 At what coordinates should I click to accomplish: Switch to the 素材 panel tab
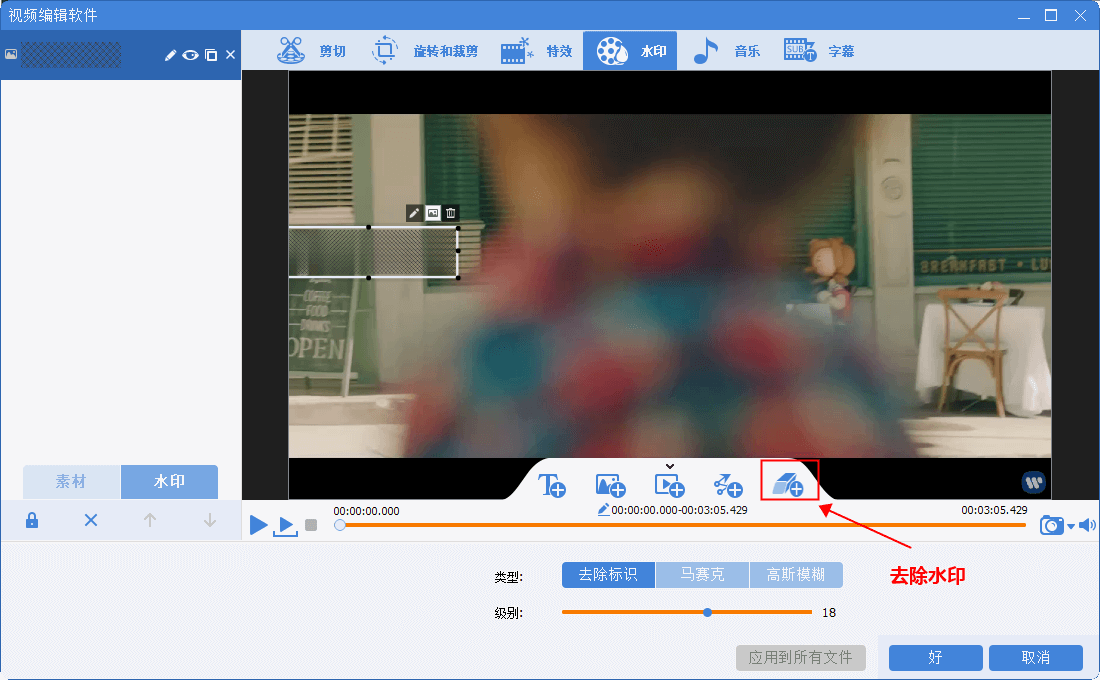(72, 481)
